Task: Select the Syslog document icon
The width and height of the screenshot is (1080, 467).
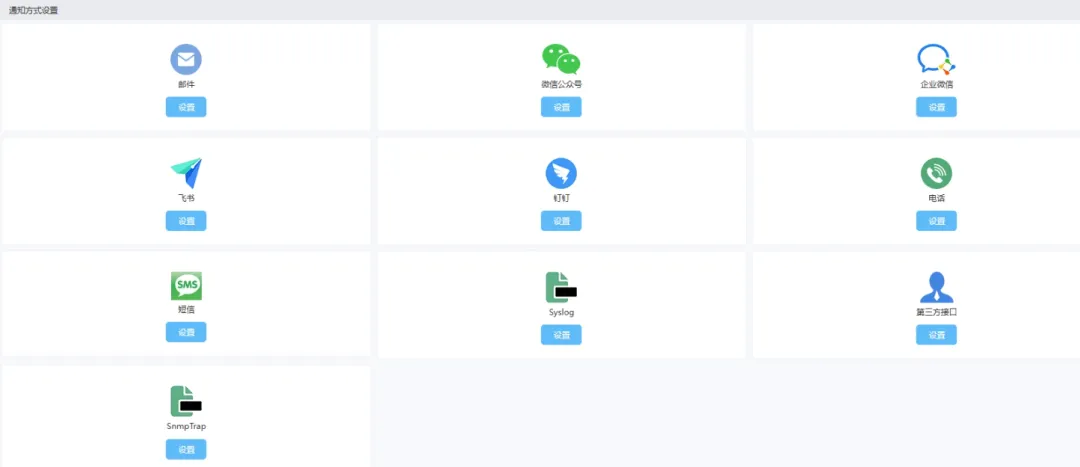Action: (561, 287)
